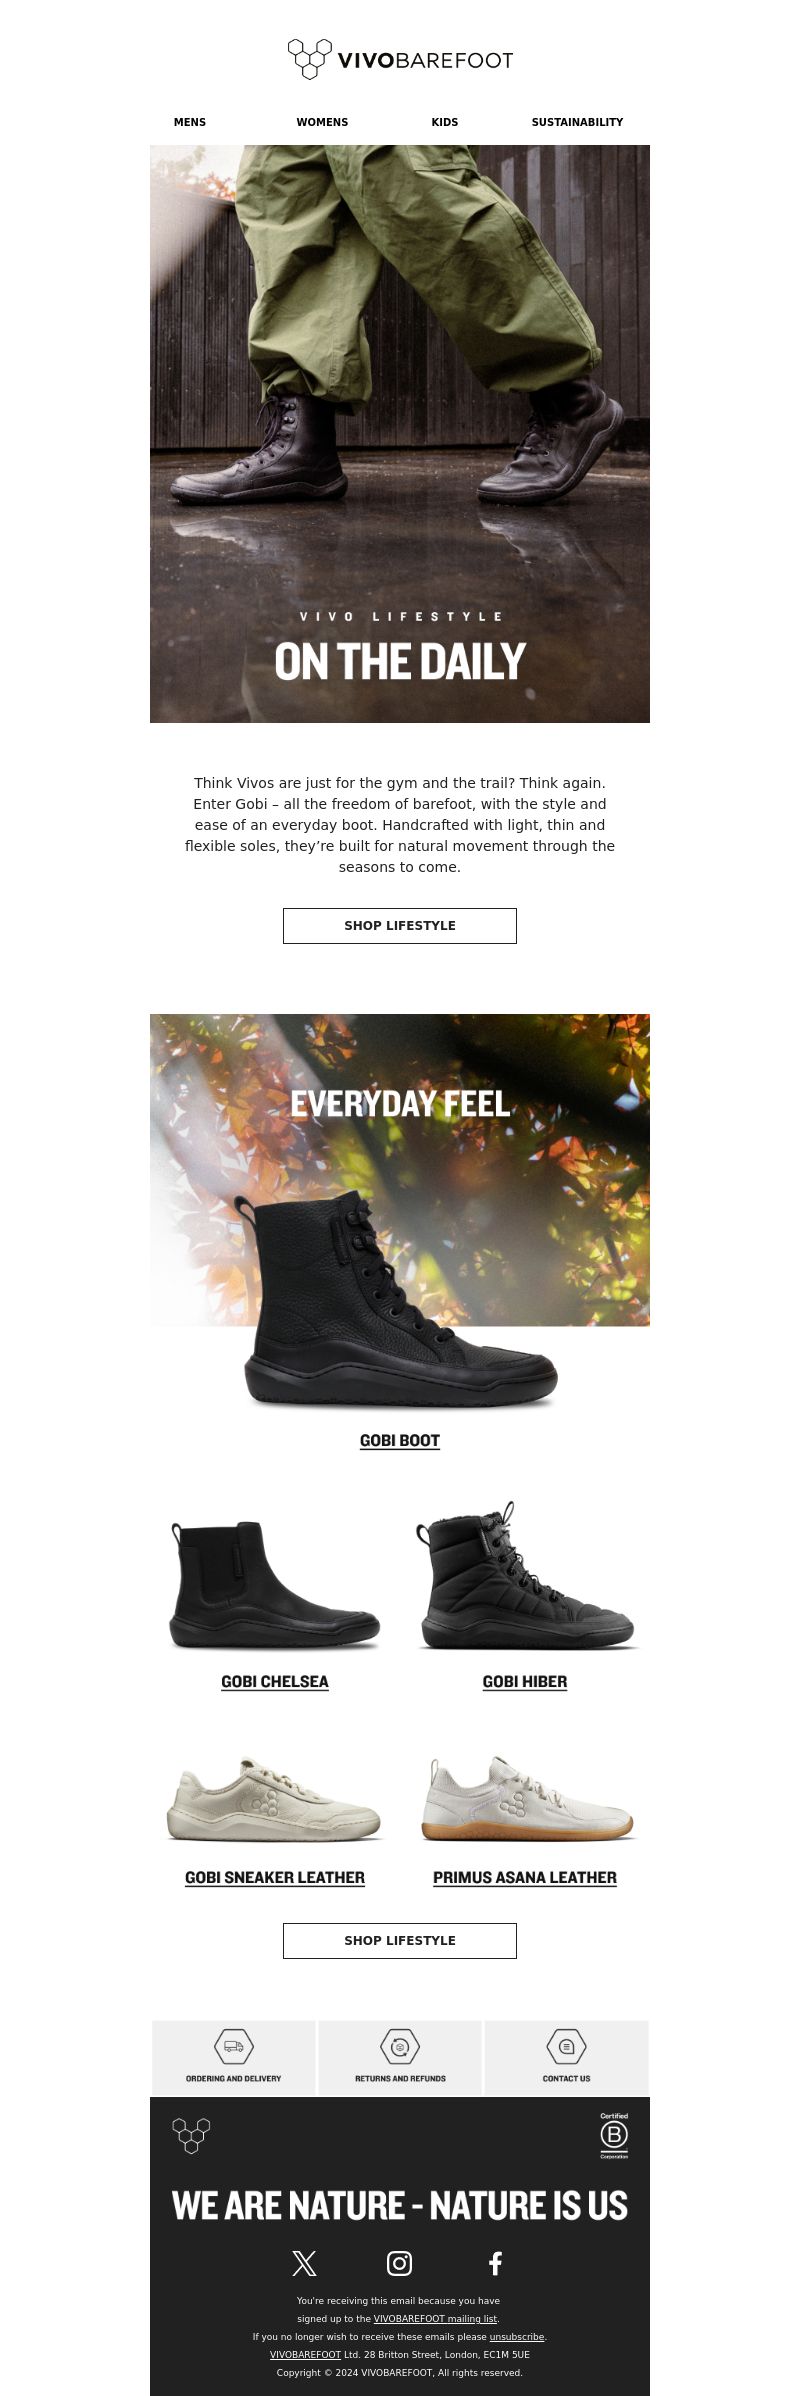
Task: Click the first Shop Lifestyle button
Action: [400, 926]
